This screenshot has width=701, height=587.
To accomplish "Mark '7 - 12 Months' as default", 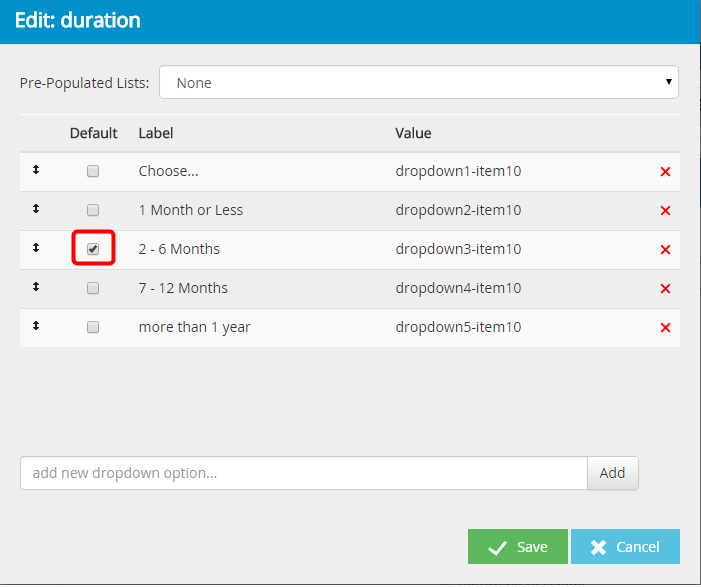I will click(x=93, y=288).
